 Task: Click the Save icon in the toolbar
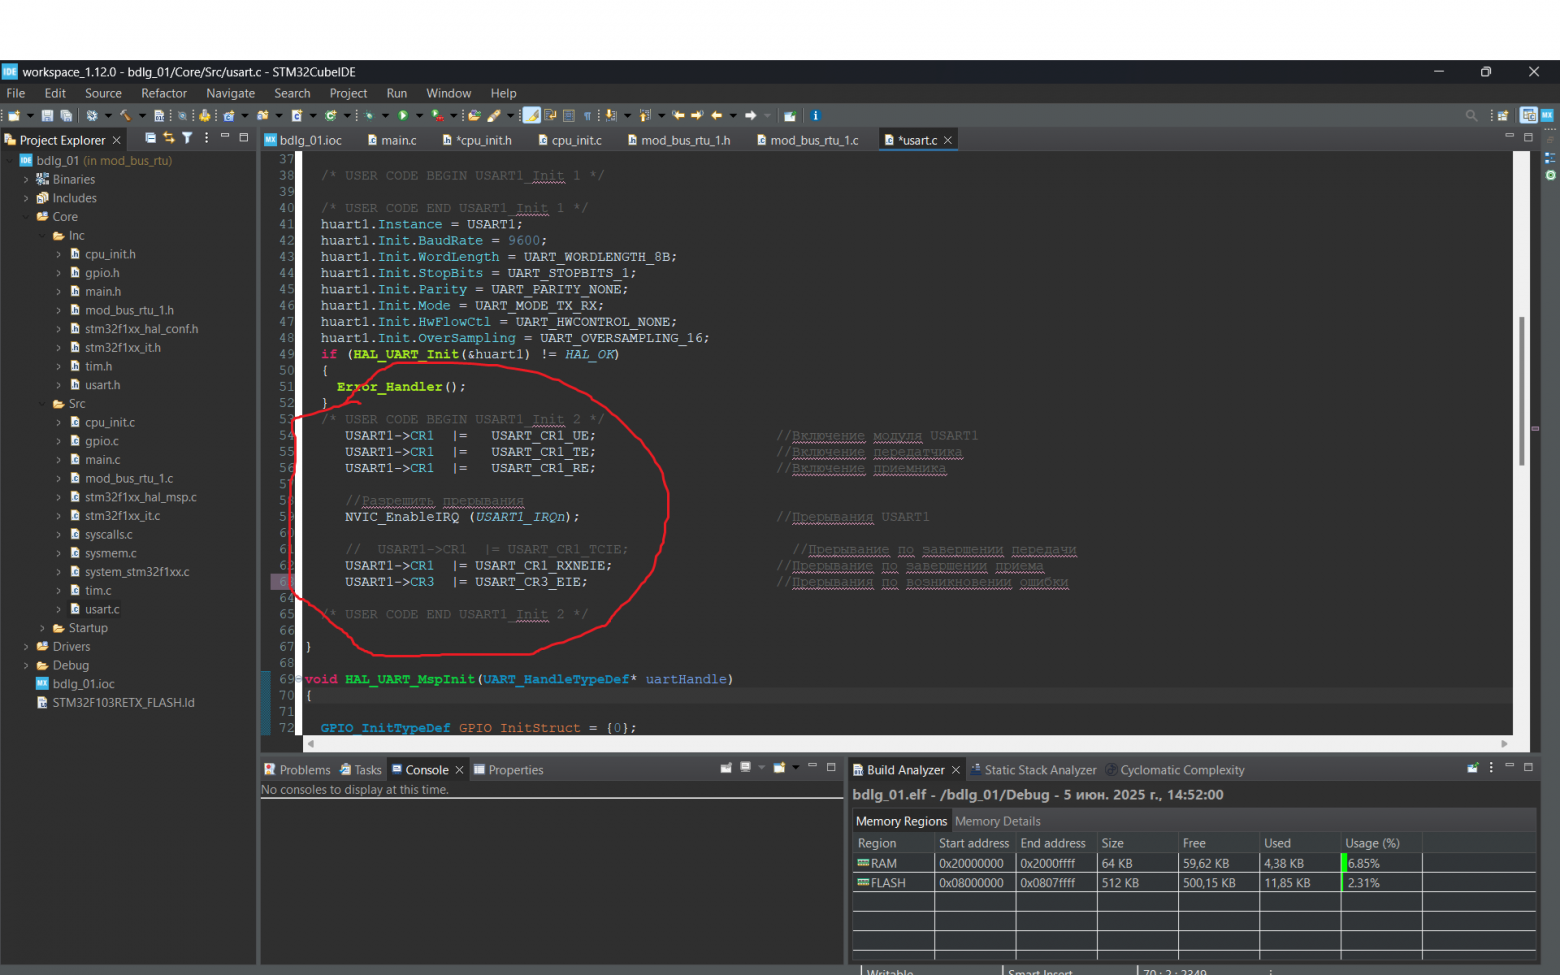pos(47,116)
